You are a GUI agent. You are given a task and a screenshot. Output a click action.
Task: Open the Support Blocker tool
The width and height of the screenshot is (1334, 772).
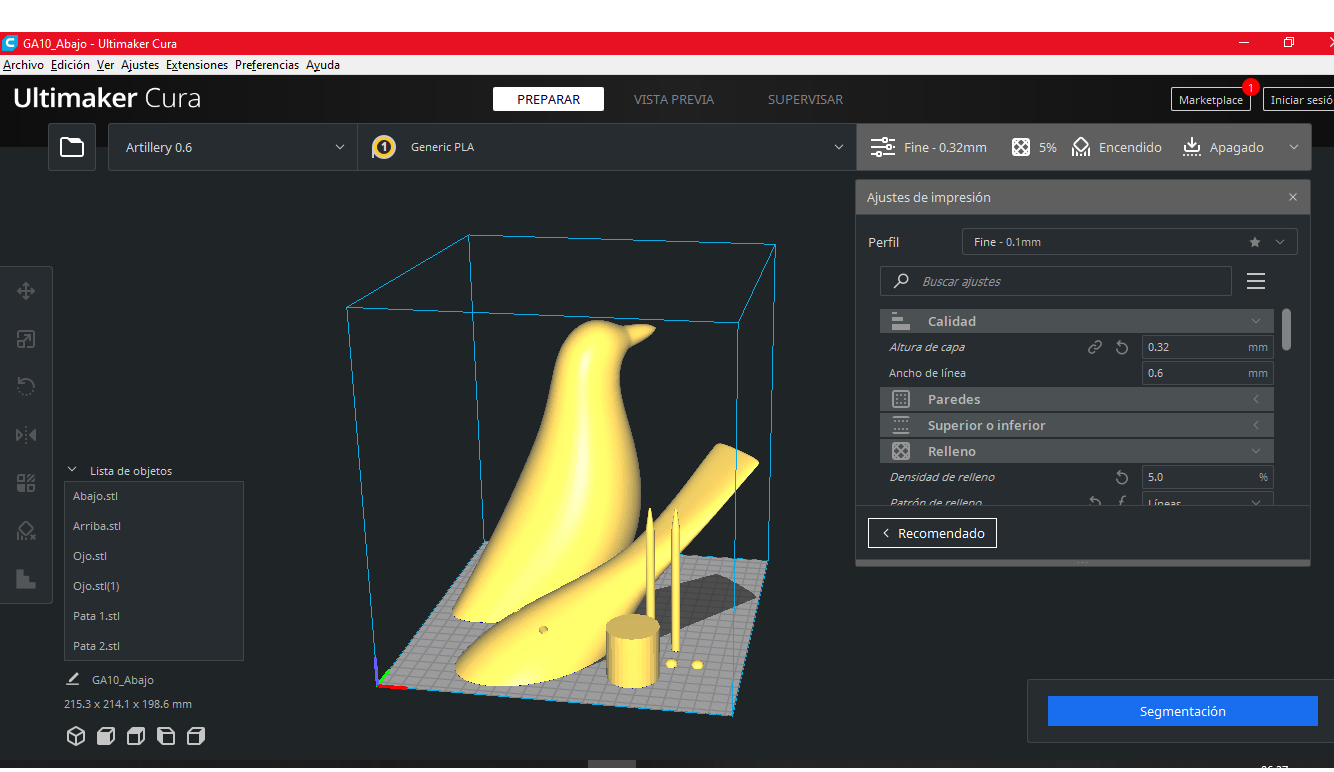[26, 531]
